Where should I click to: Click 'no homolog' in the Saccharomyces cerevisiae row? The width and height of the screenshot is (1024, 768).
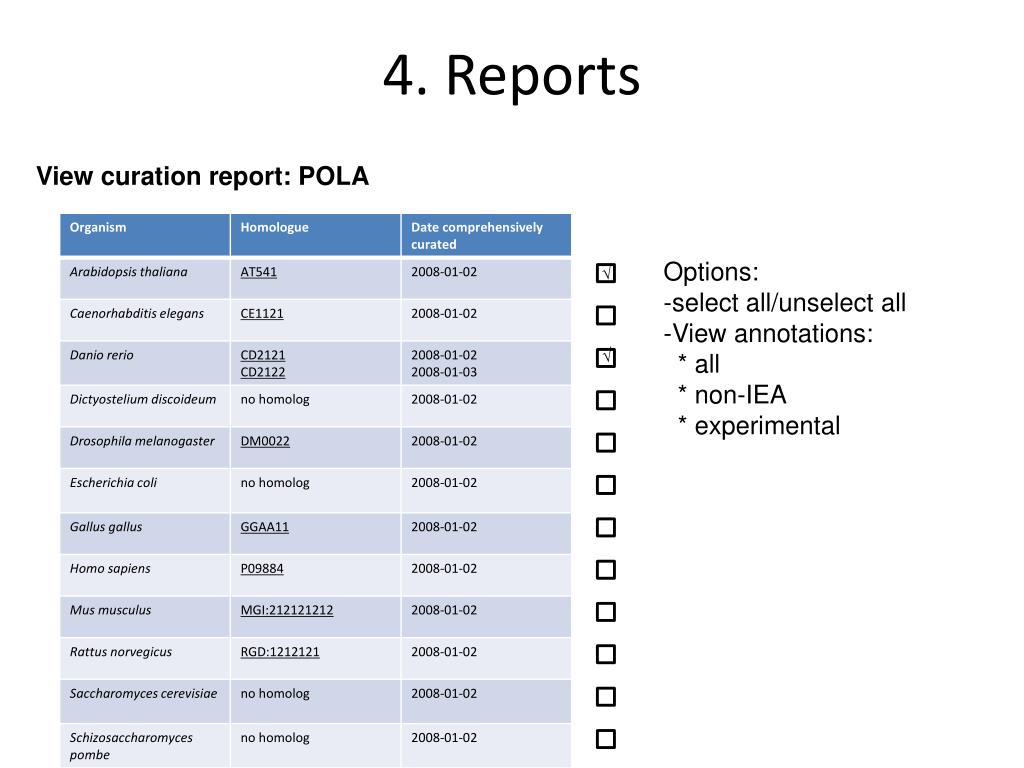275,694
